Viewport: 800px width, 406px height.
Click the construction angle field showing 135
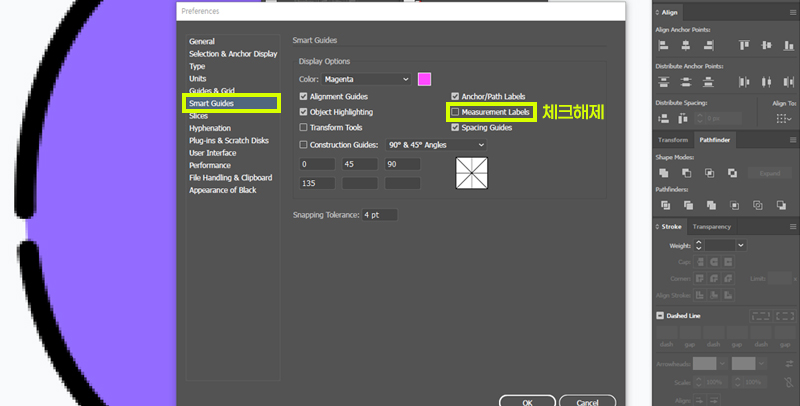tap(317, 183)
